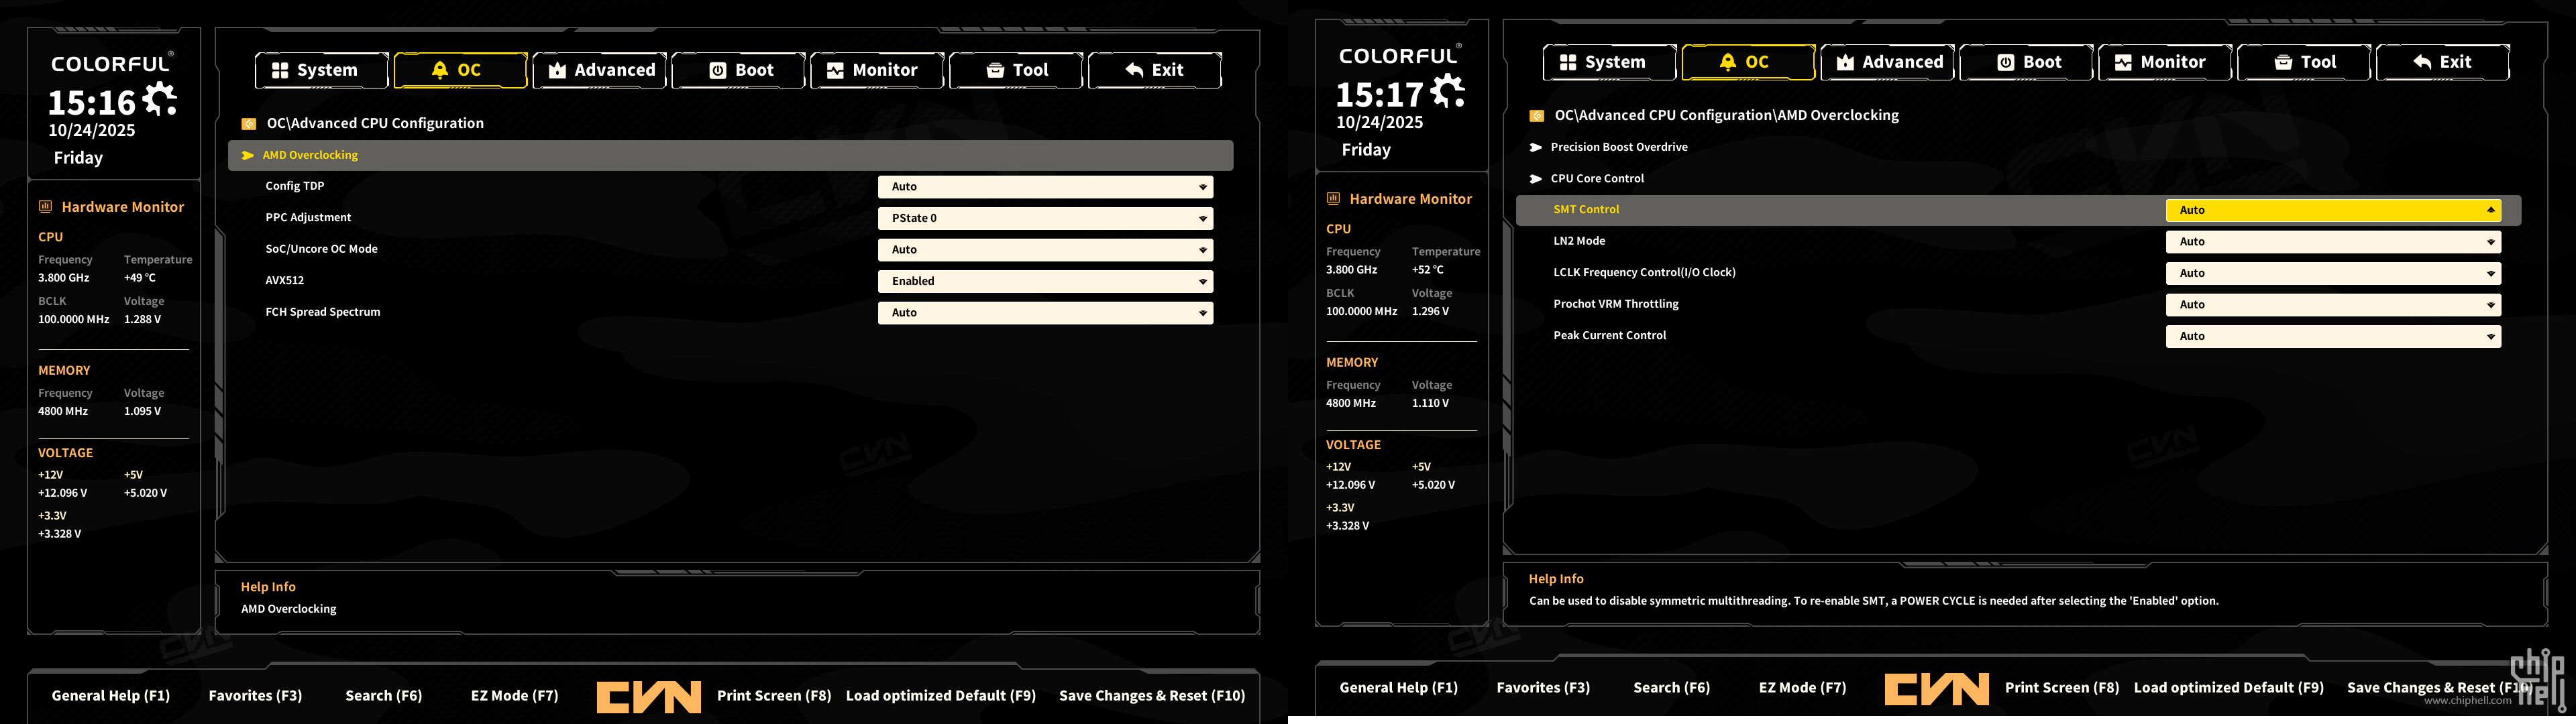2576x724 pixels.
Task: Click the CVN logo in the left screenshot's footer
Action: [648, 696]
